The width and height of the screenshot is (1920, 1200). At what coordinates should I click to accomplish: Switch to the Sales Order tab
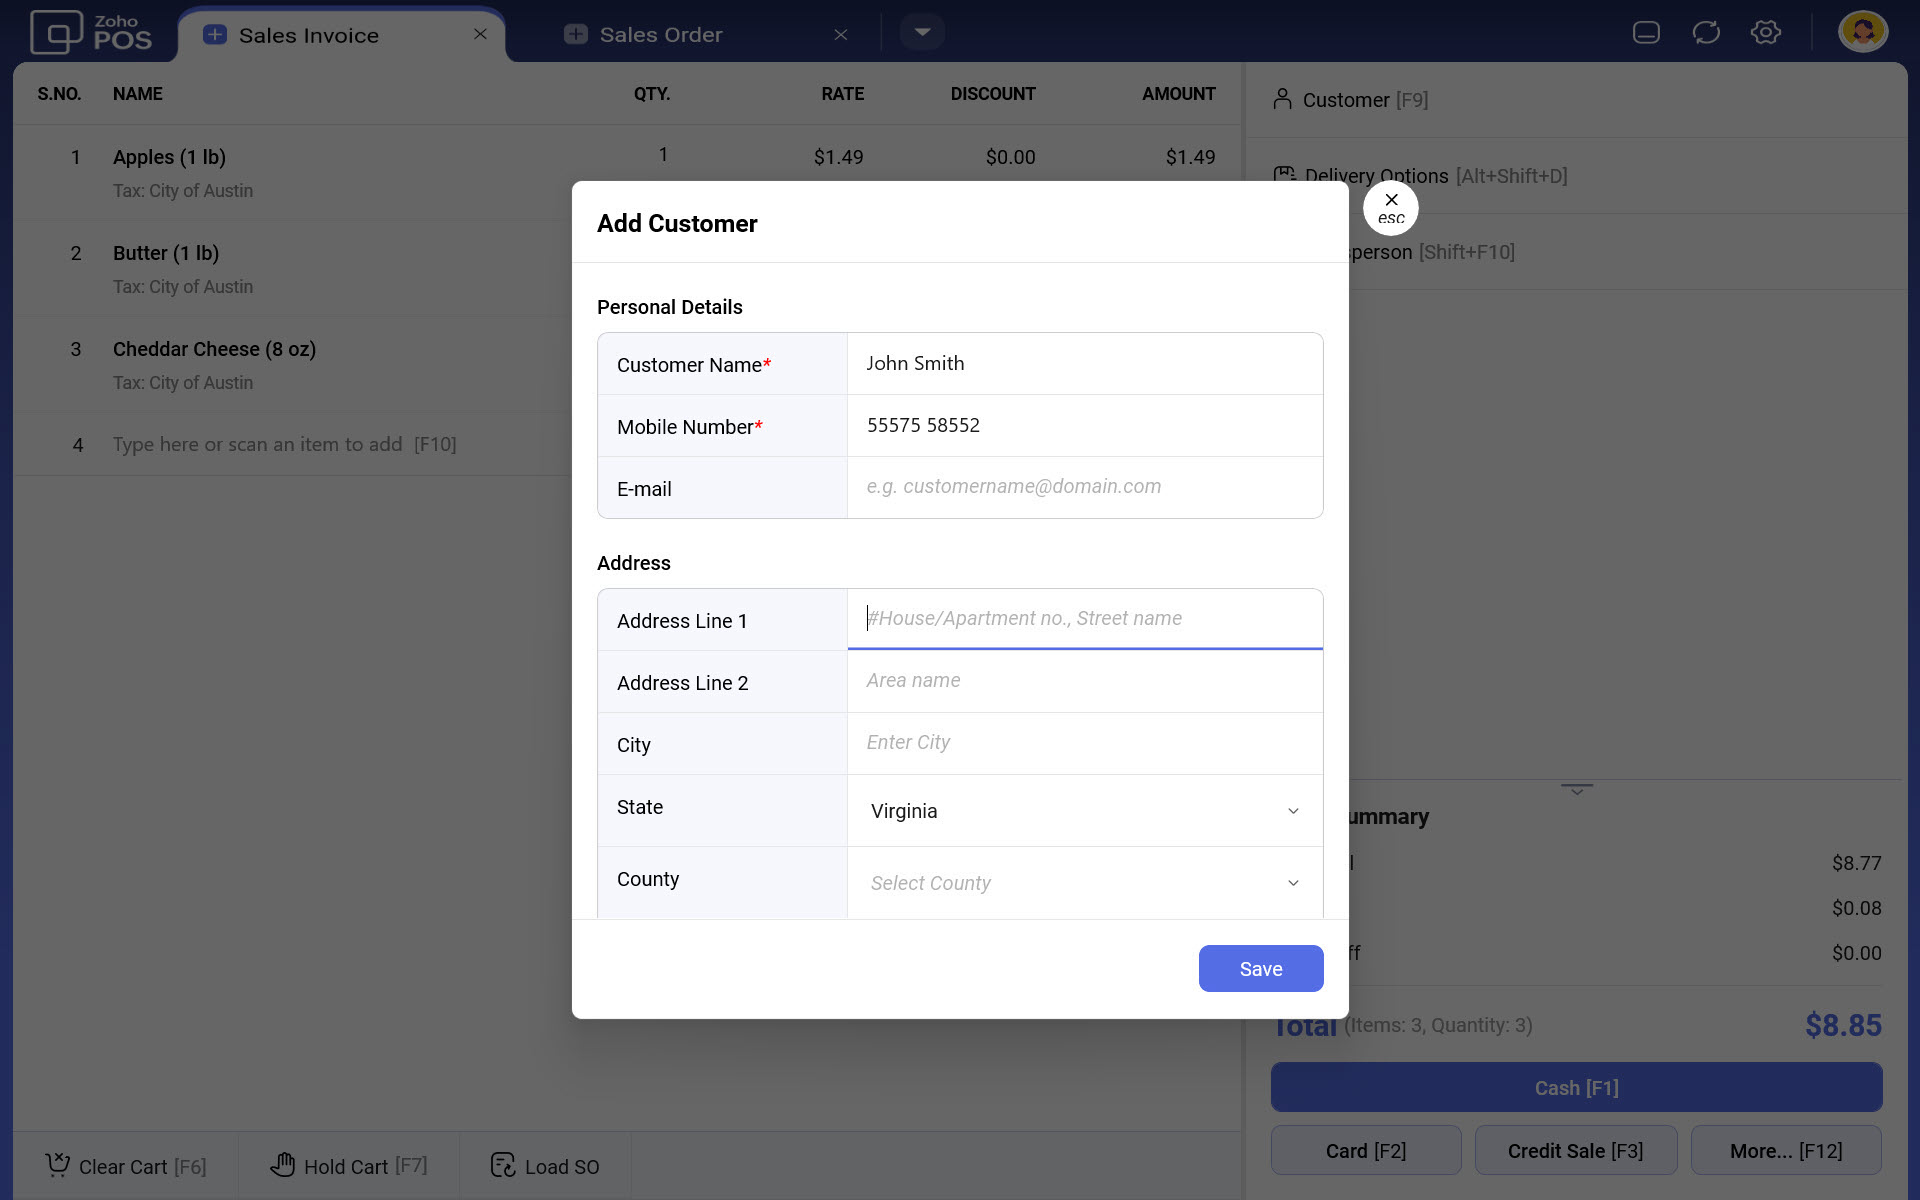click(660, 35)
